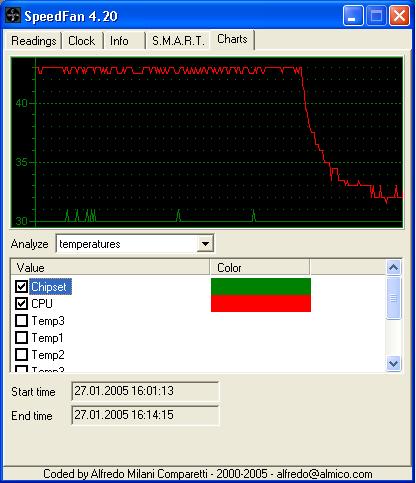The image size is (416, 483).
Task: Uncheck the Chipset temperature checkbox
Action: pos(22,286)
